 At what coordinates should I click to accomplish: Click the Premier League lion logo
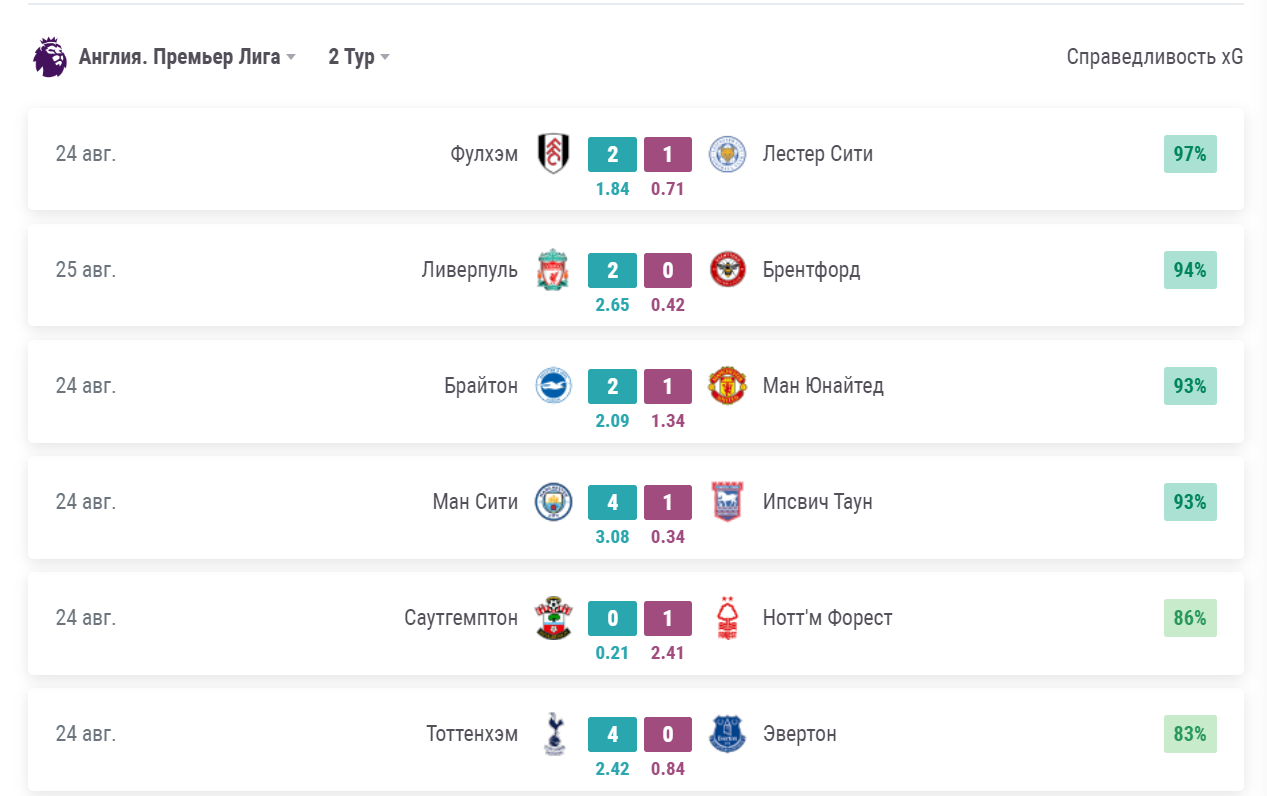click(x=50, y=57)
